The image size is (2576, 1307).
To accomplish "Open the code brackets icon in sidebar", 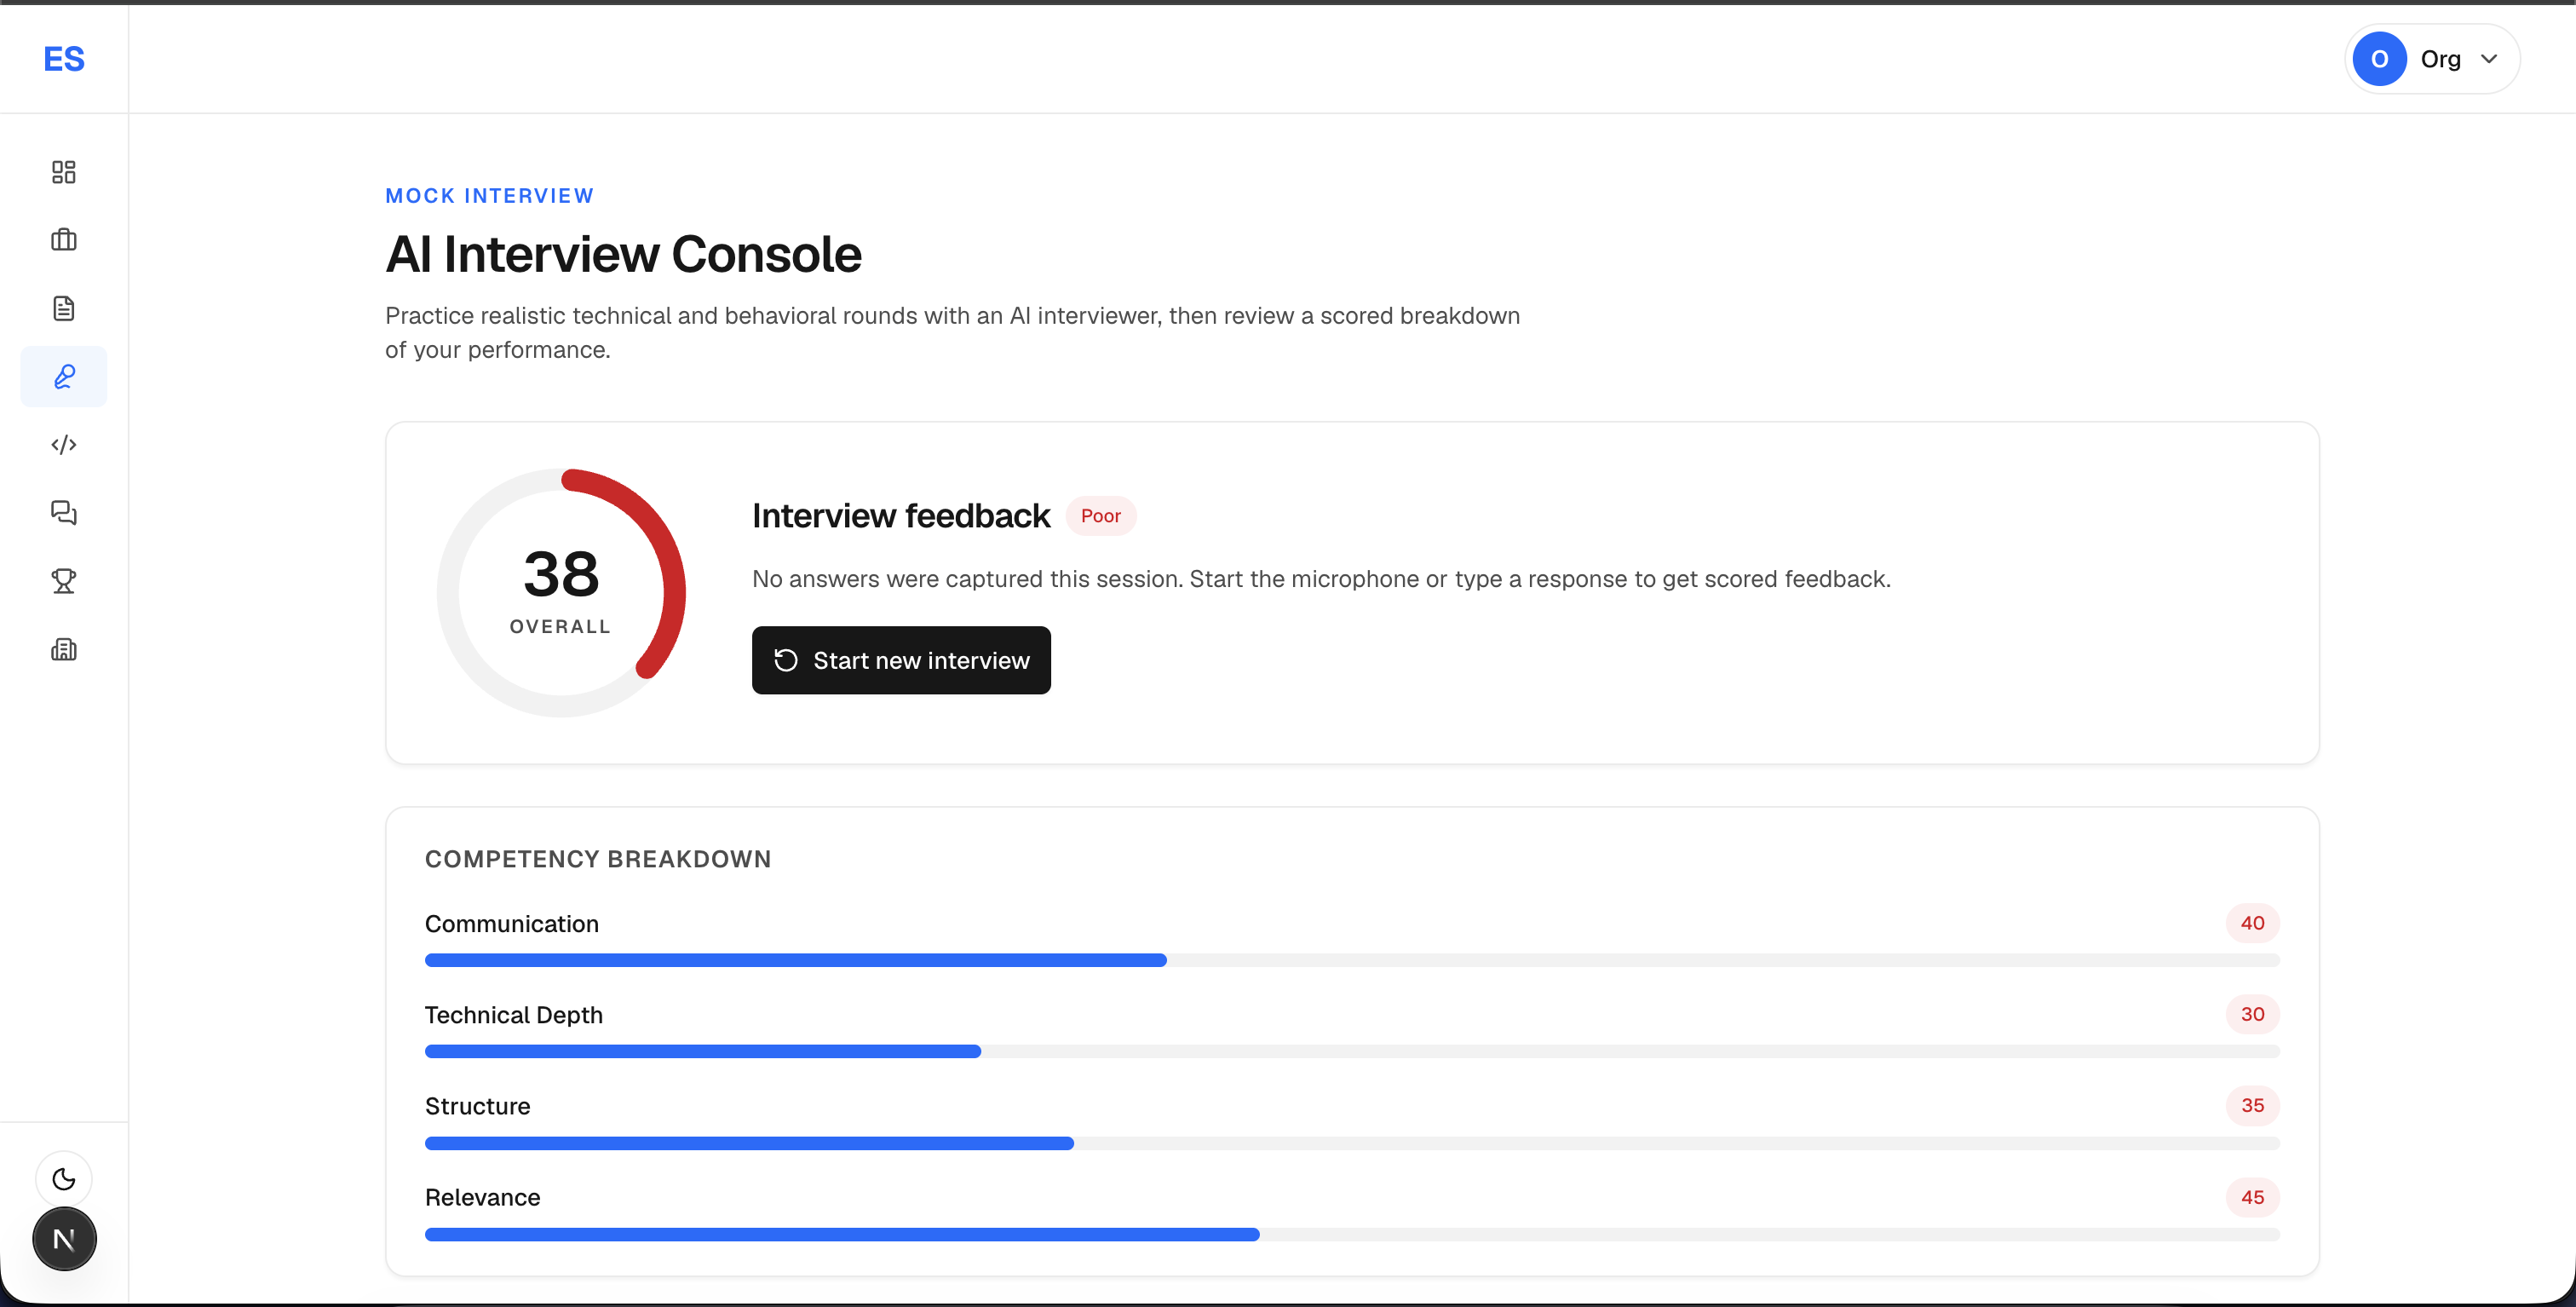I will tap(64, 444).
